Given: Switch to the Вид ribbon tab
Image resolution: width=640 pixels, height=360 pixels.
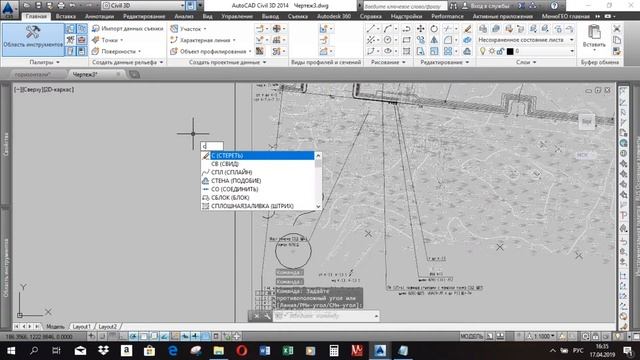Looking at the screenshot, I should [x=207, y=16].
